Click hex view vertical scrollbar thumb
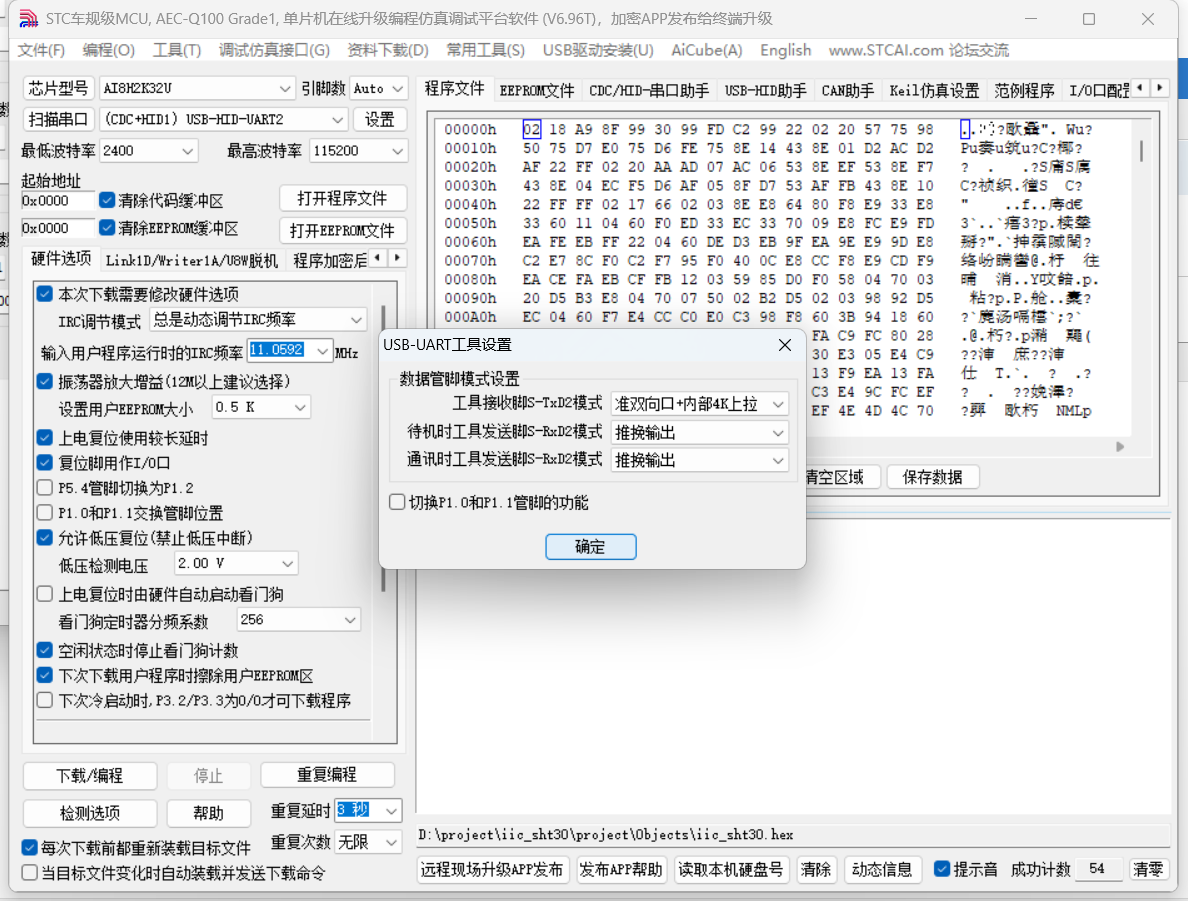1188x901 pixels. (1141, 151)
